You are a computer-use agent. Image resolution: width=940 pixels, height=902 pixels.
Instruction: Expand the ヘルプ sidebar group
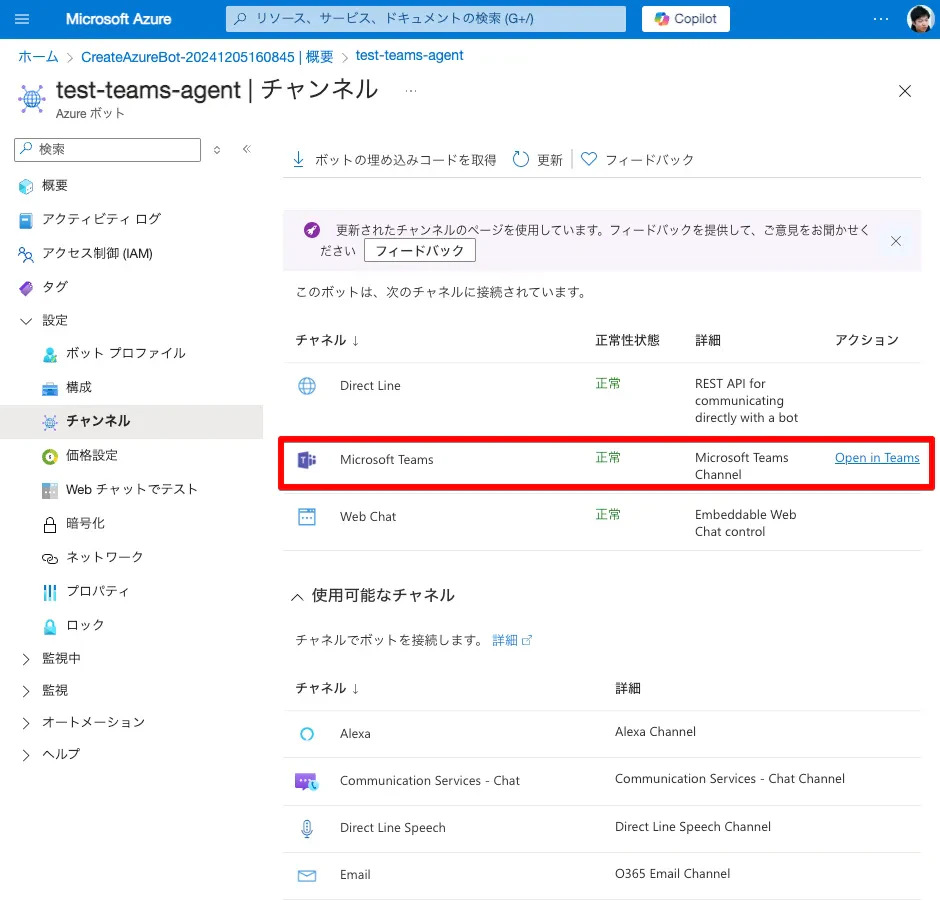26,755
